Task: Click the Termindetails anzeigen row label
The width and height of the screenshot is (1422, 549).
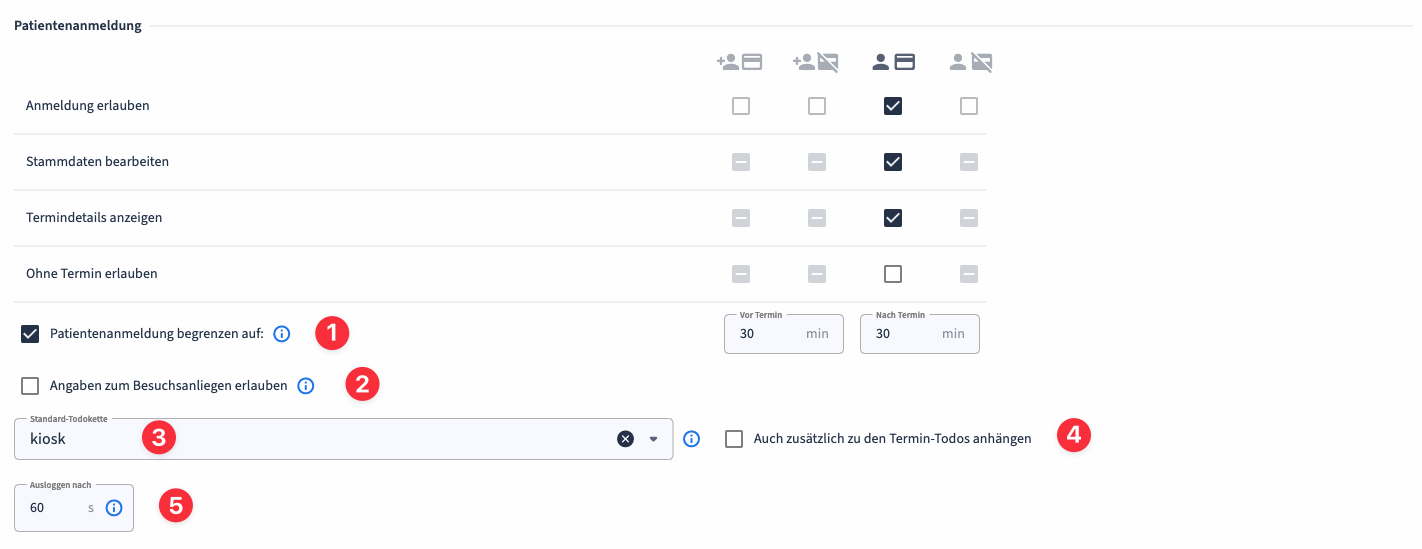Action: [94, 217]
